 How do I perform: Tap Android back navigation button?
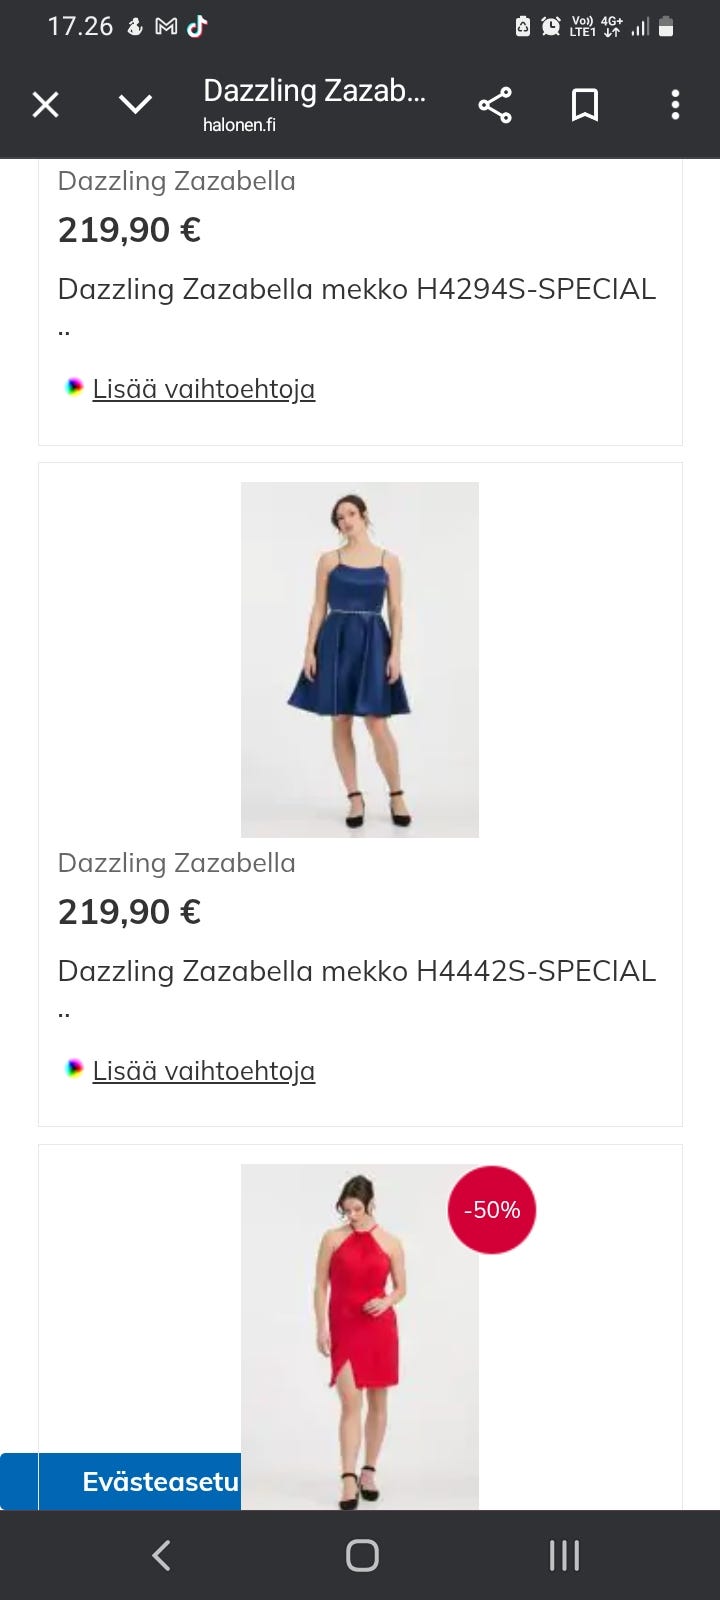(x=161, y=1555)
